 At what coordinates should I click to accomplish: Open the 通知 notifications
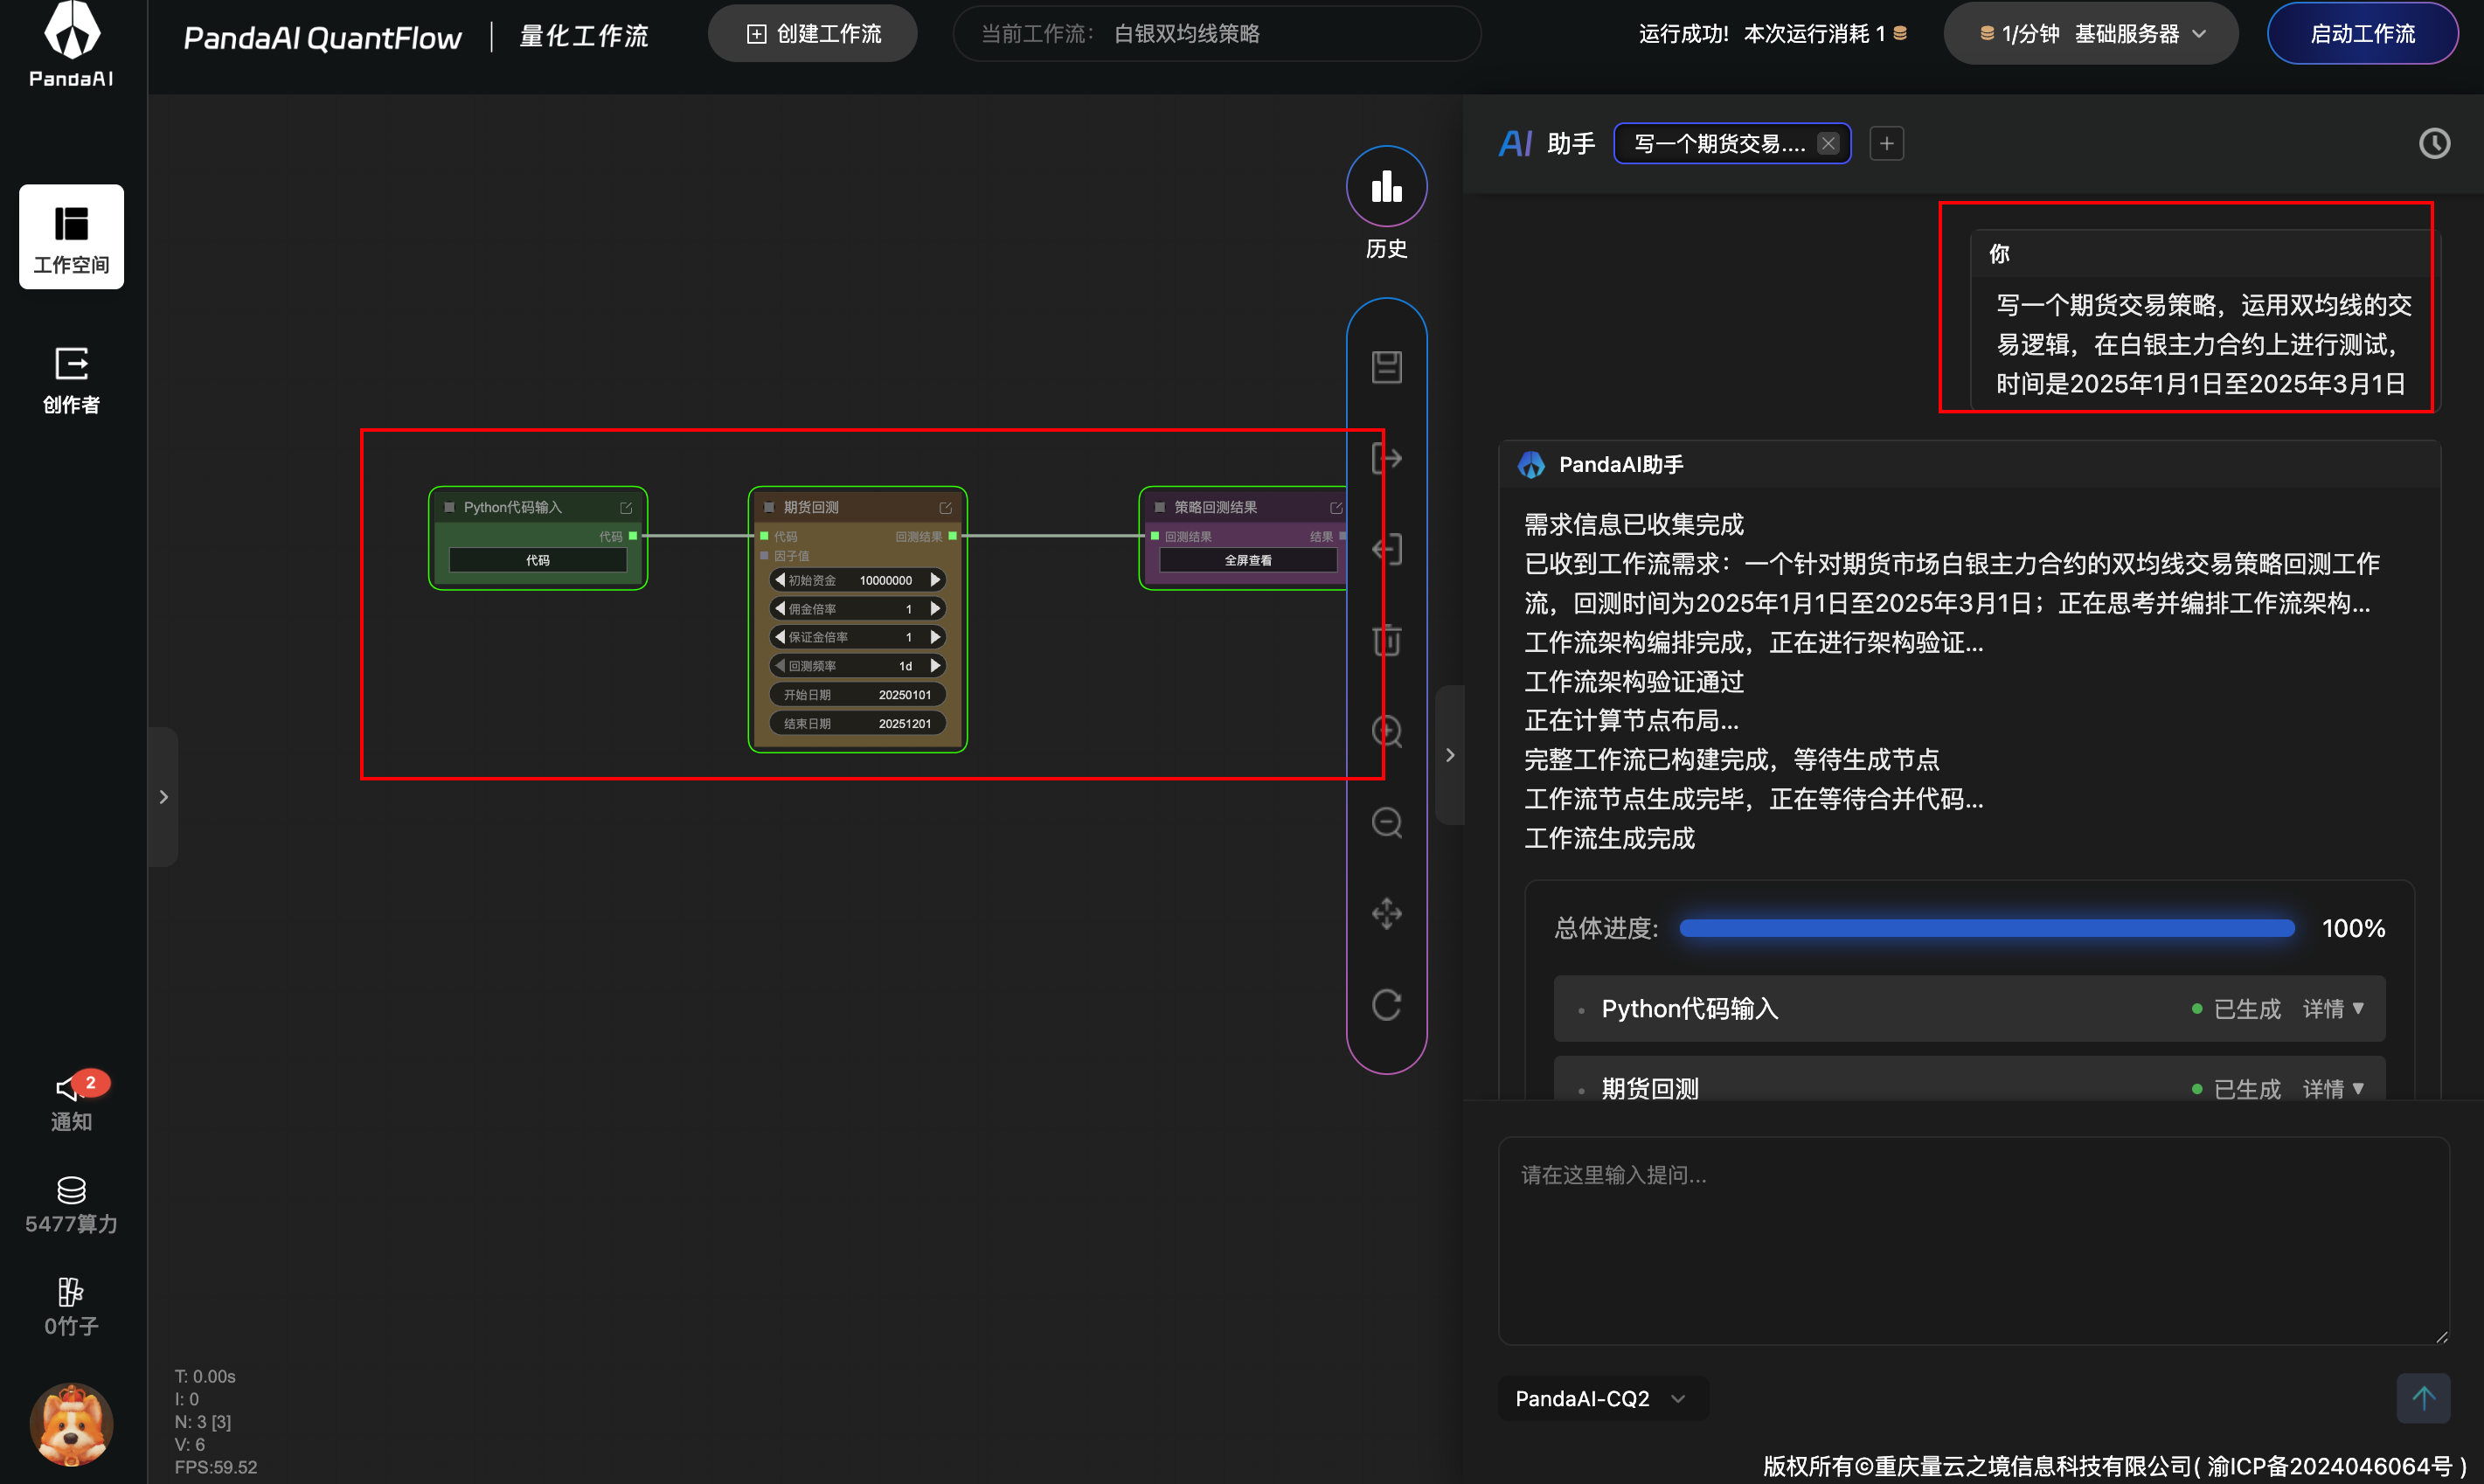click(x=71, y=1103)
